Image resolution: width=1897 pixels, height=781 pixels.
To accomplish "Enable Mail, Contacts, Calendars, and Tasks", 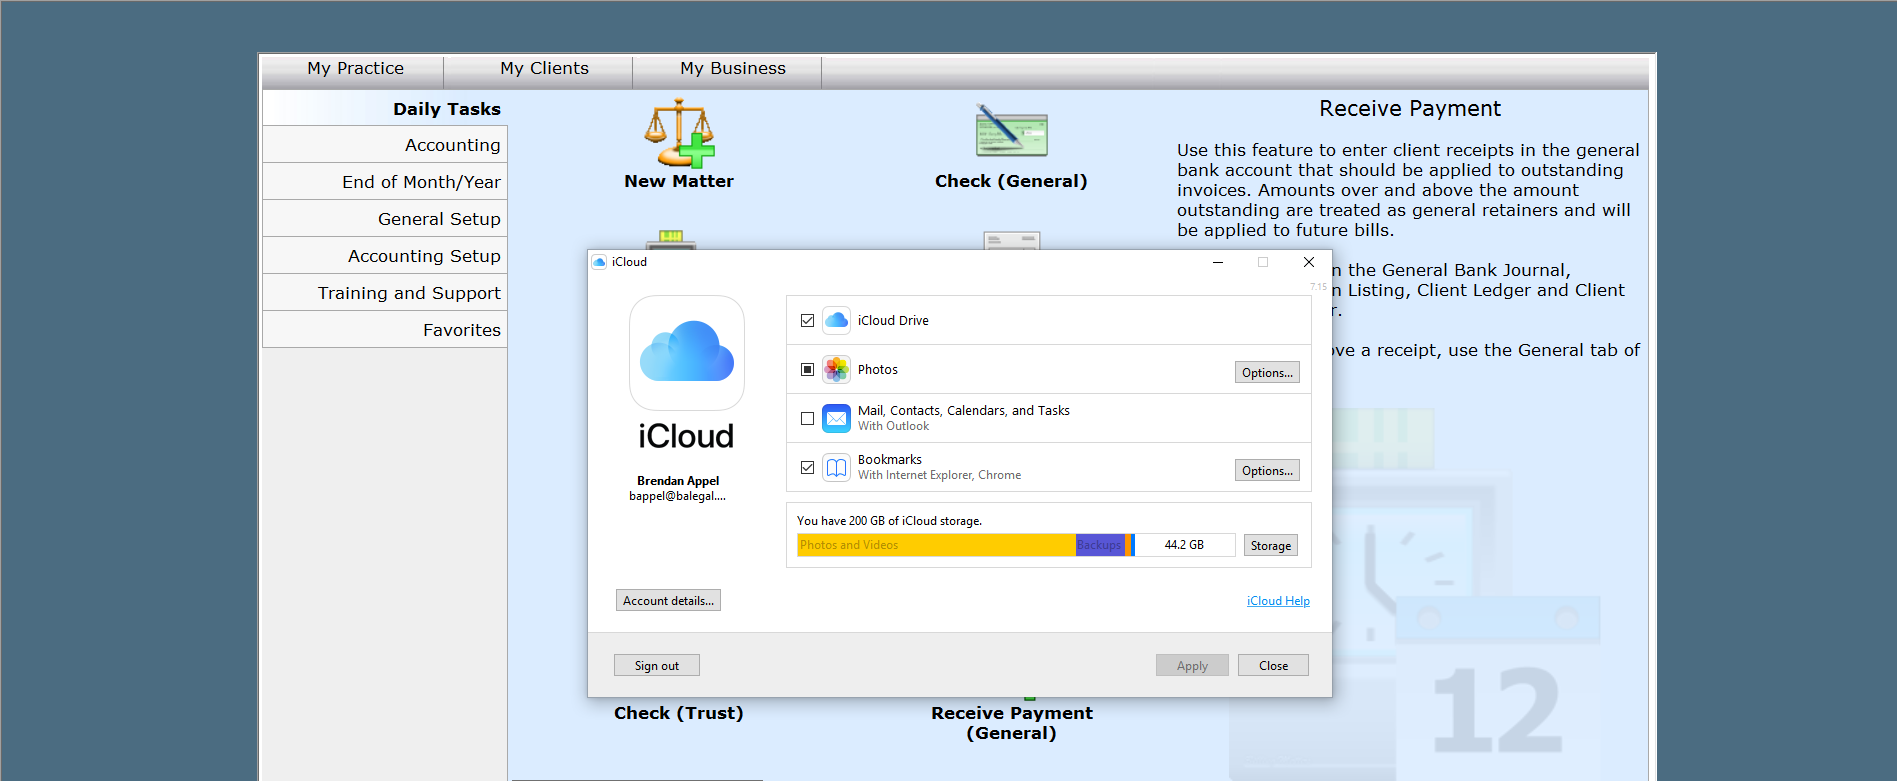I will click(807, 419).
